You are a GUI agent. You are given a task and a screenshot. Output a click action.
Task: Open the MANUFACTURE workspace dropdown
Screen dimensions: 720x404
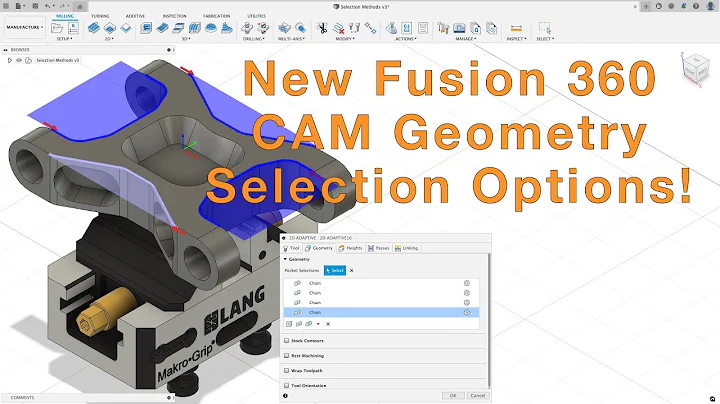click(x=24, y=28)
